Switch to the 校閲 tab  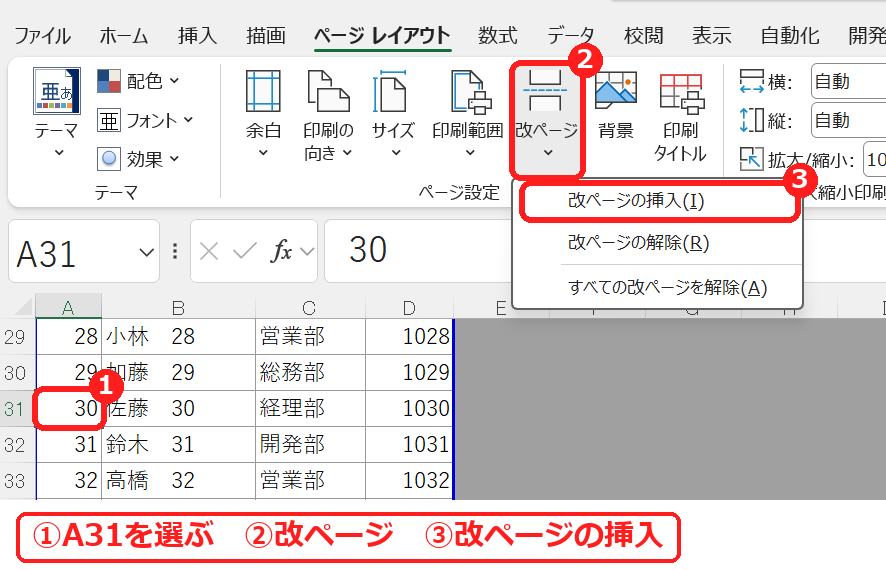(643, 36)
